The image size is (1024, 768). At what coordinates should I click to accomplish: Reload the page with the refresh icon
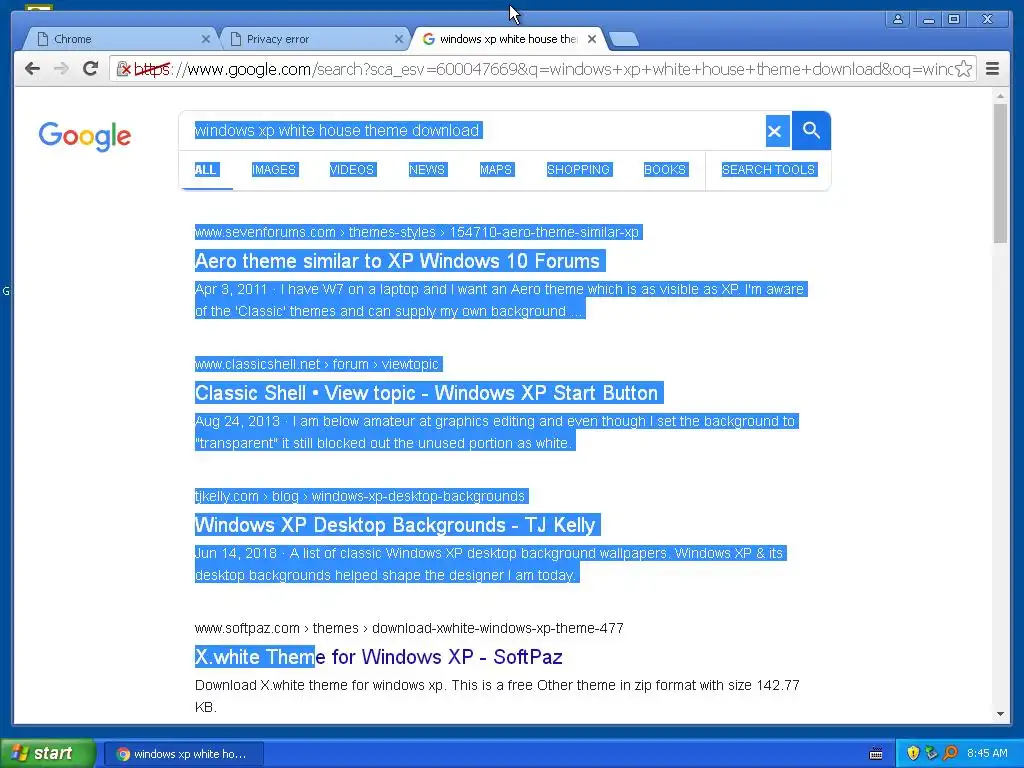90,69
